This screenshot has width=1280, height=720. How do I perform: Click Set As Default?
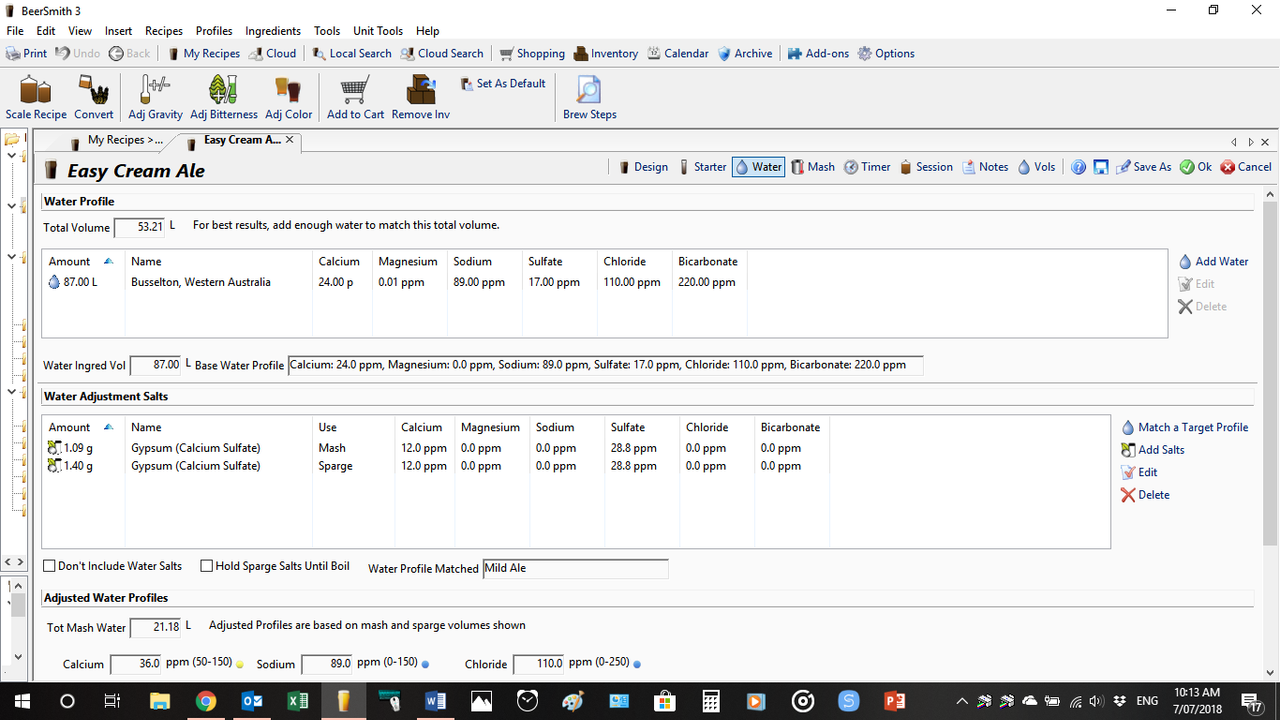click(502, 84)
